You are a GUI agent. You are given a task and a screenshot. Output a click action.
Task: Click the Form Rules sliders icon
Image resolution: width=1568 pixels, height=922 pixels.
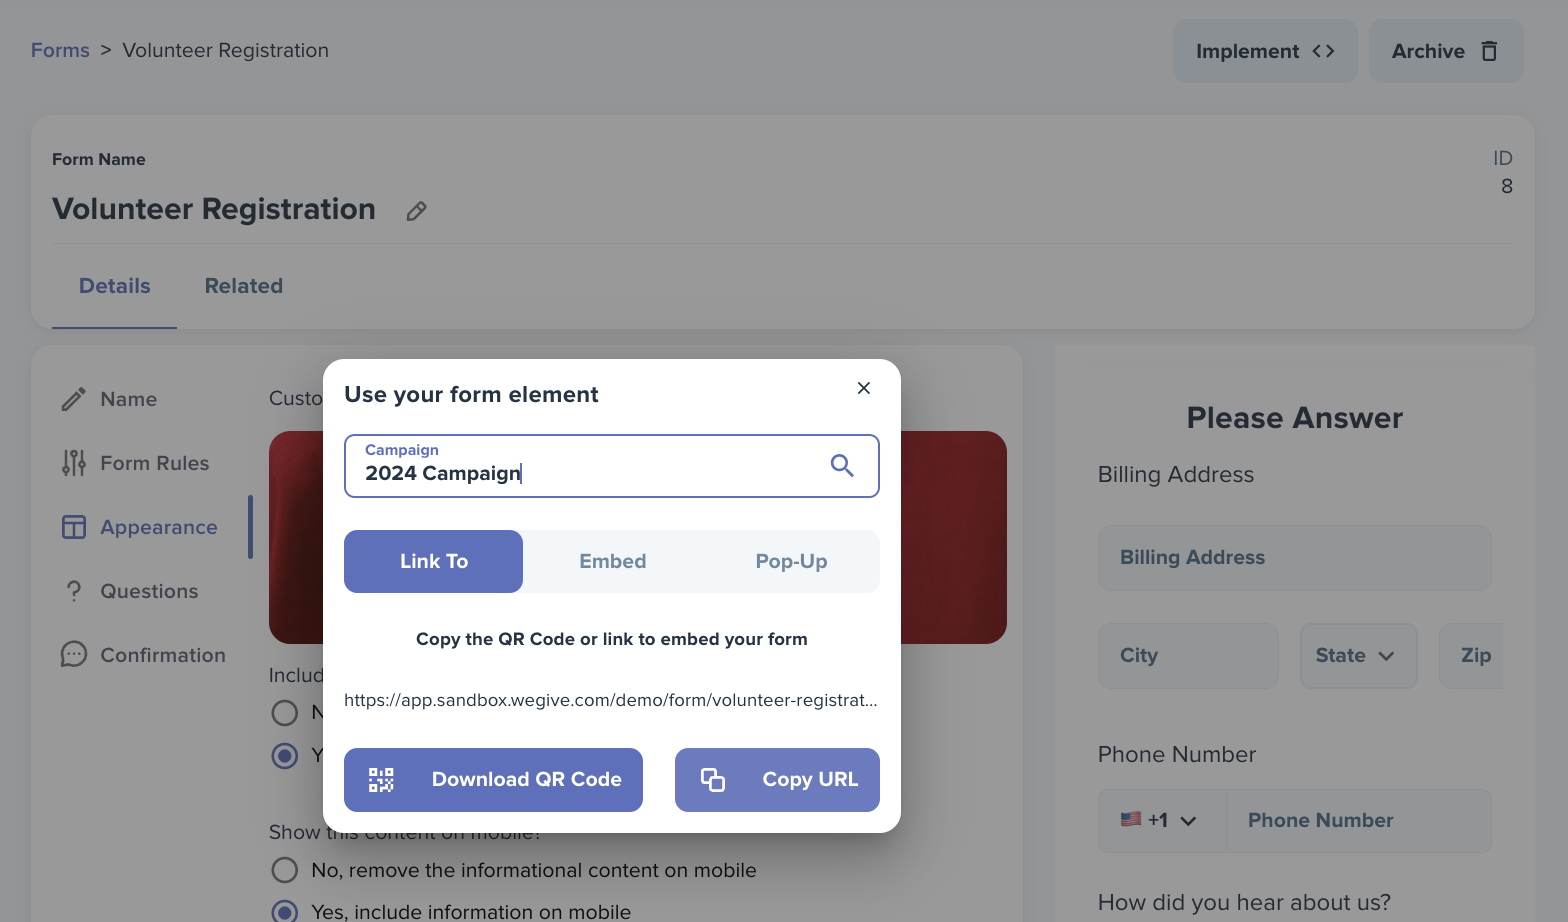pos(74,463)
